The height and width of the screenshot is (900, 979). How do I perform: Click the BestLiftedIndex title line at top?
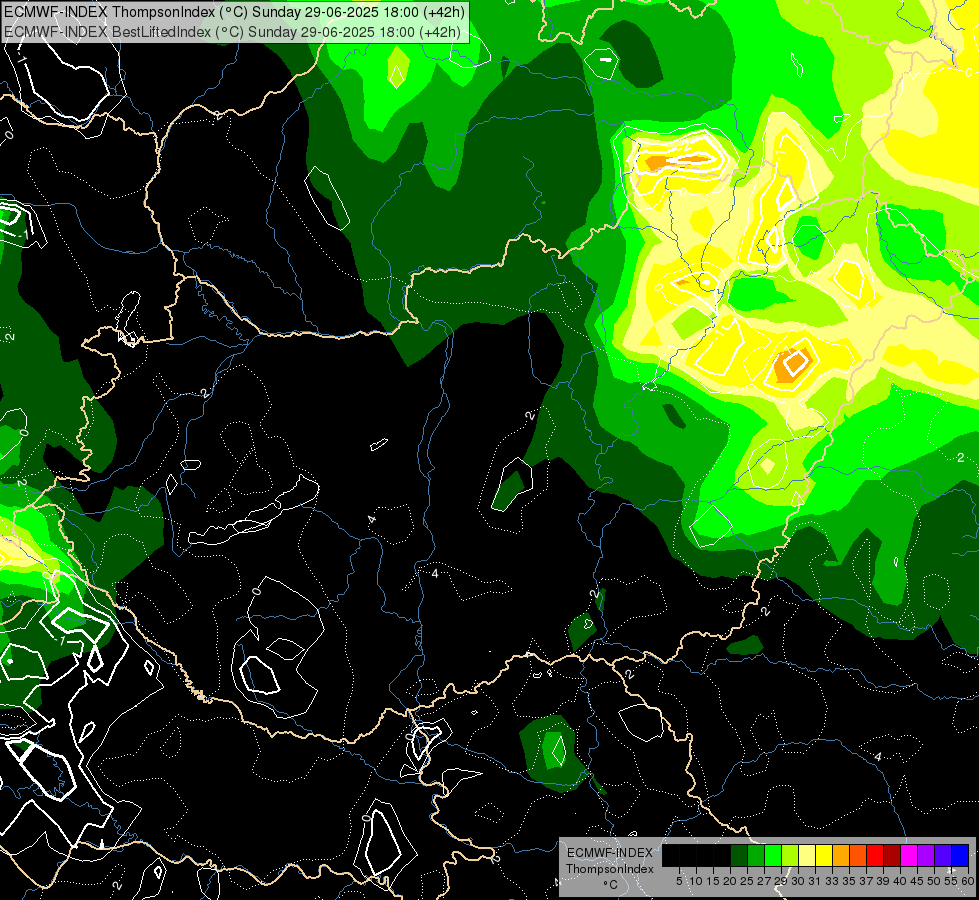click(x=232, y=32)
